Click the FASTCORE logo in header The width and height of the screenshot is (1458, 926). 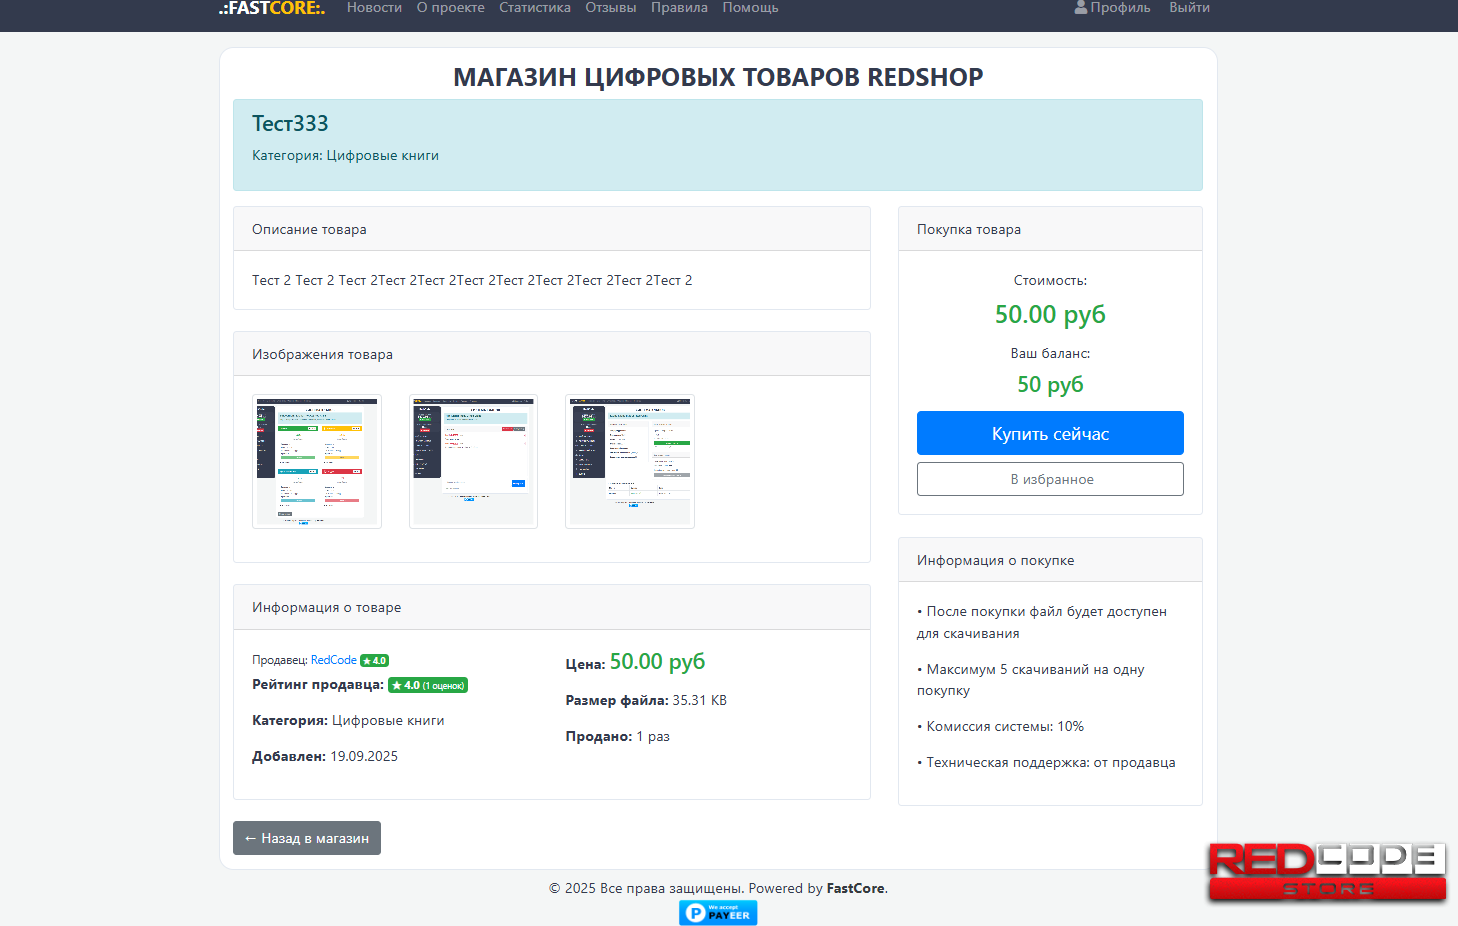coord(272,8)
